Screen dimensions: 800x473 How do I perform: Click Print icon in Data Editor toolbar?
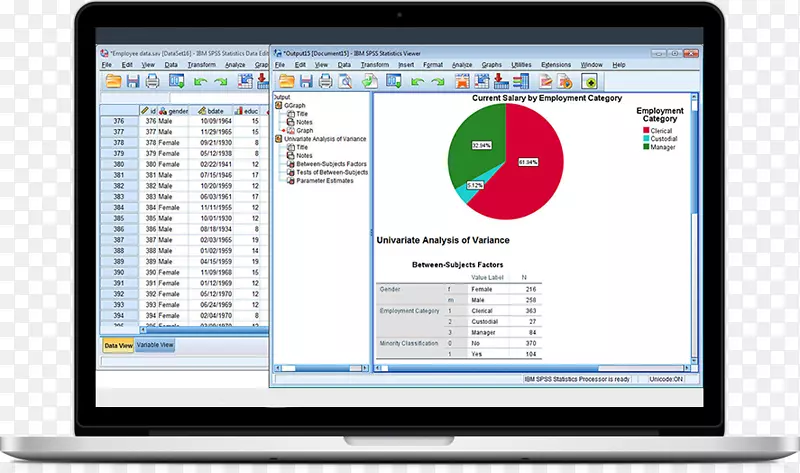pos(152,81)
